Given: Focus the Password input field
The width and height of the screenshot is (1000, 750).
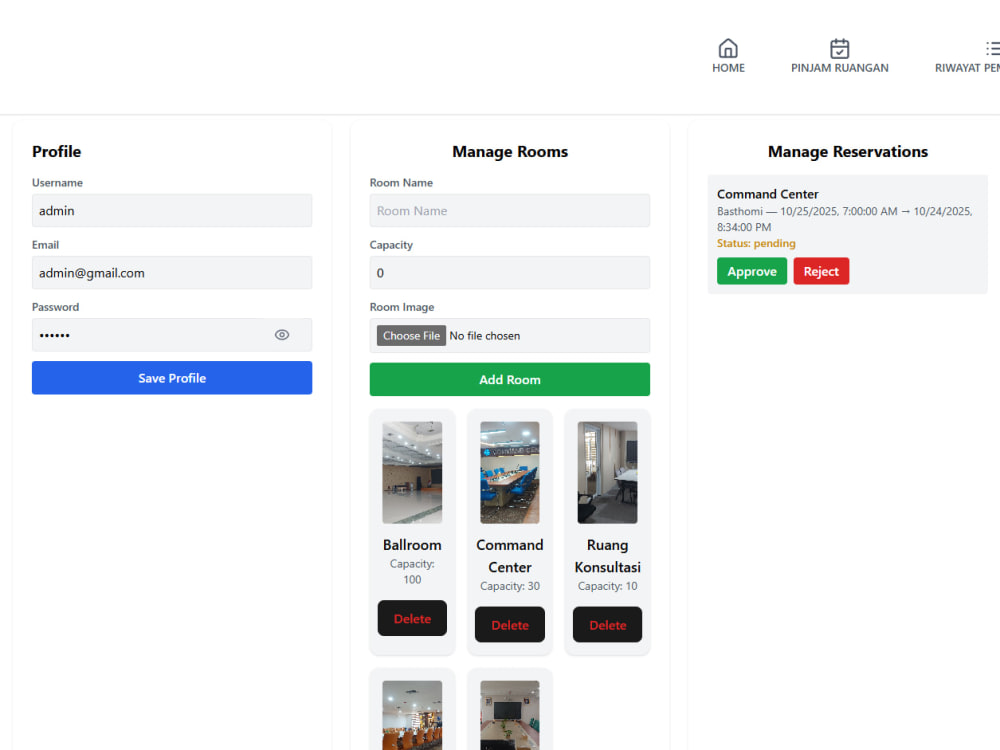Looking at the screenshot, I should coord(172,335).
